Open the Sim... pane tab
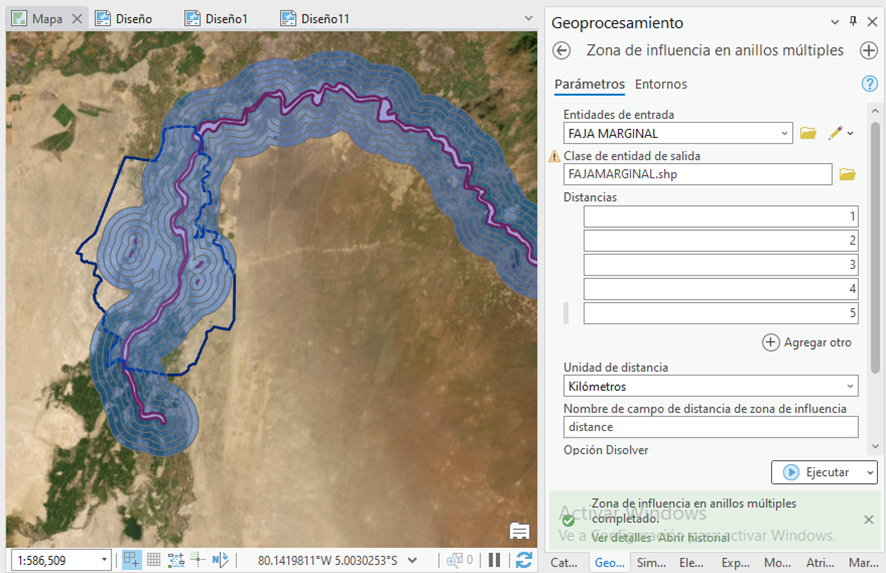886x573 pixels. coord(652,562)
